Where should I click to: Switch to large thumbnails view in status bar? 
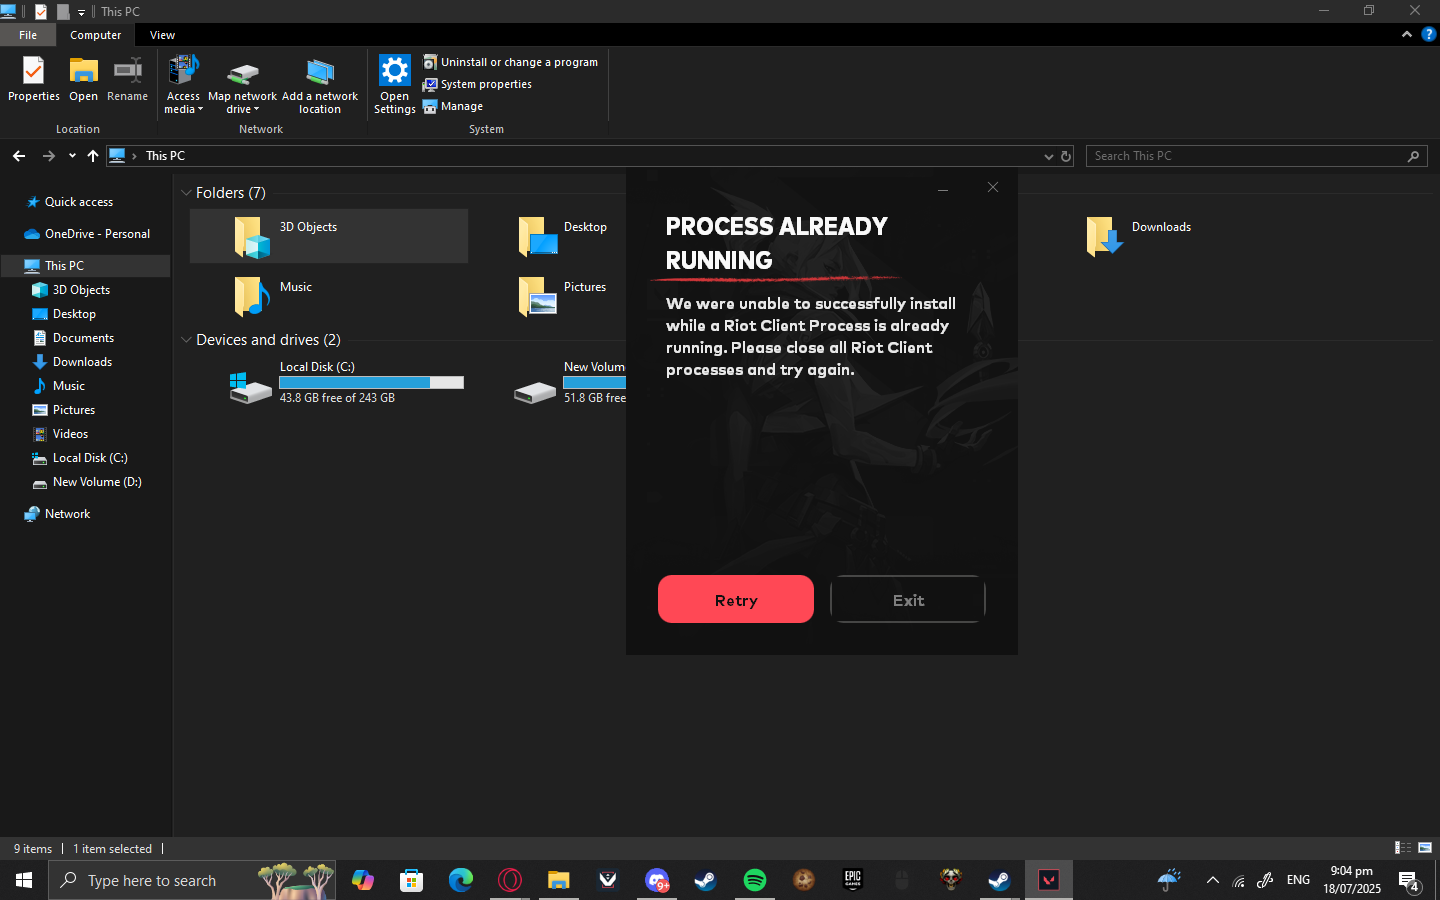pyautogui.click(x=1425, y=848)
